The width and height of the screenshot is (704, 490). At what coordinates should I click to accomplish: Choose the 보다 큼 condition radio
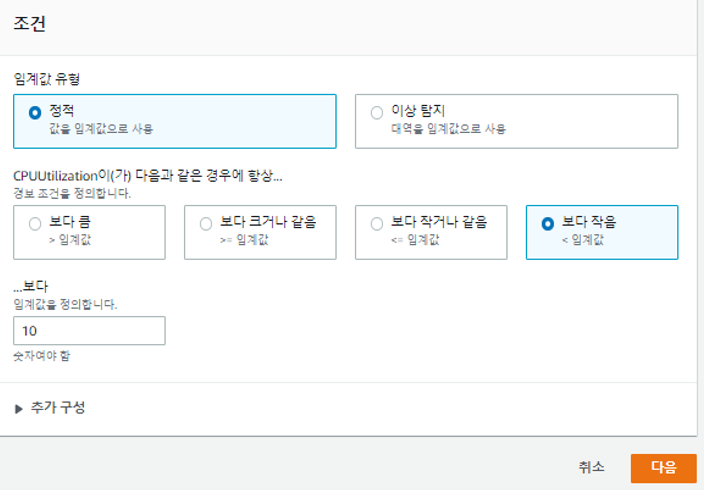pos(35,224)
